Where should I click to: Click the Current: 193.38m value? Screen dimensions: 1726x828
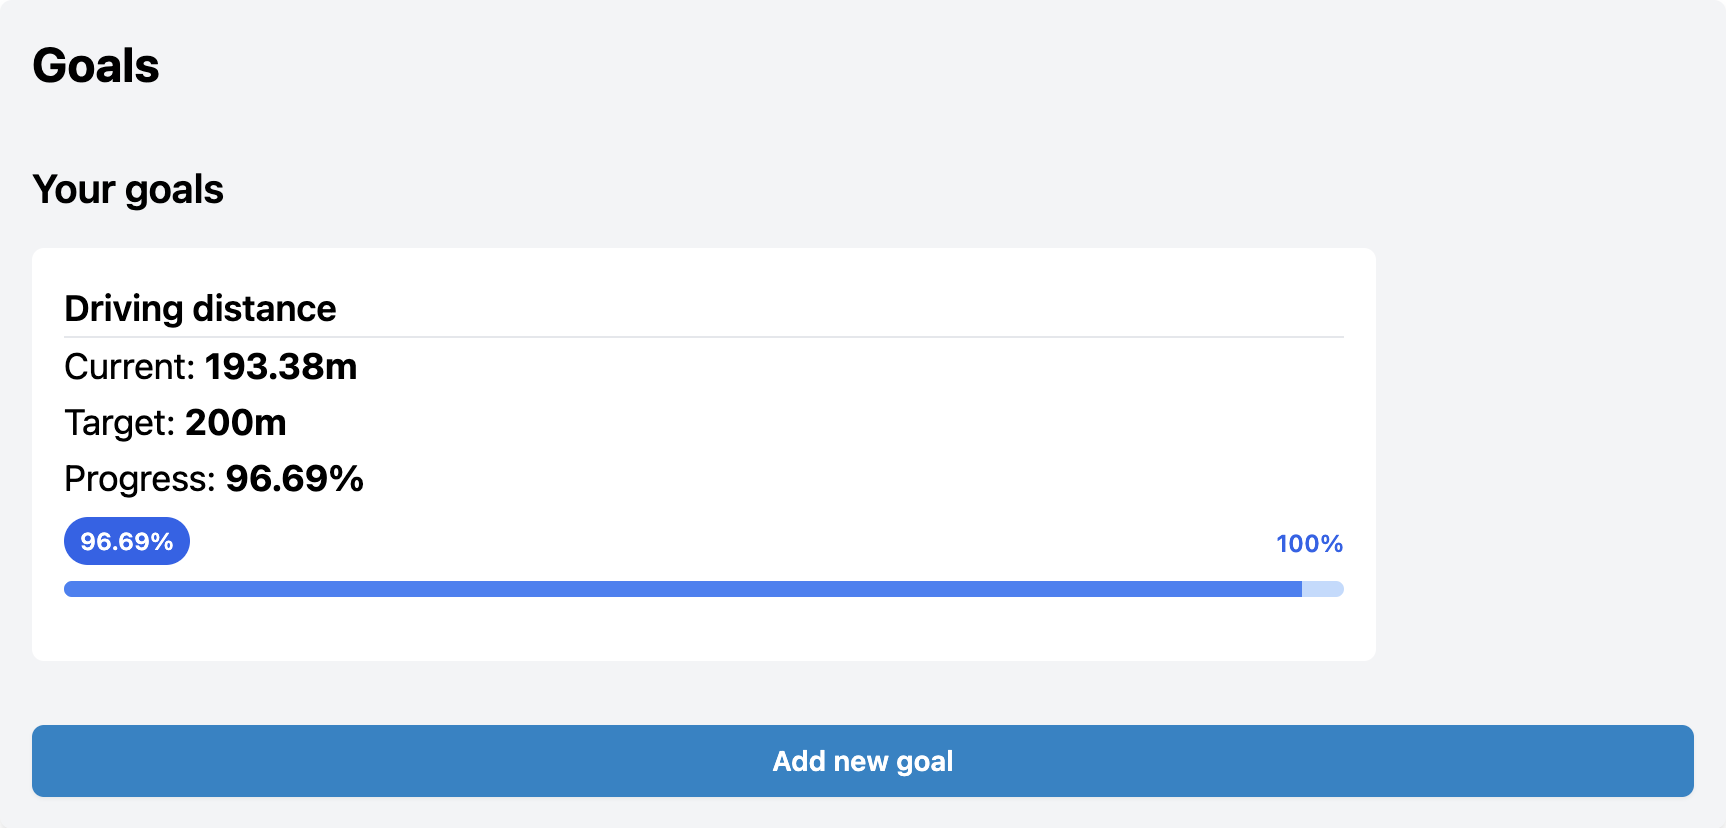pos(210,367)
